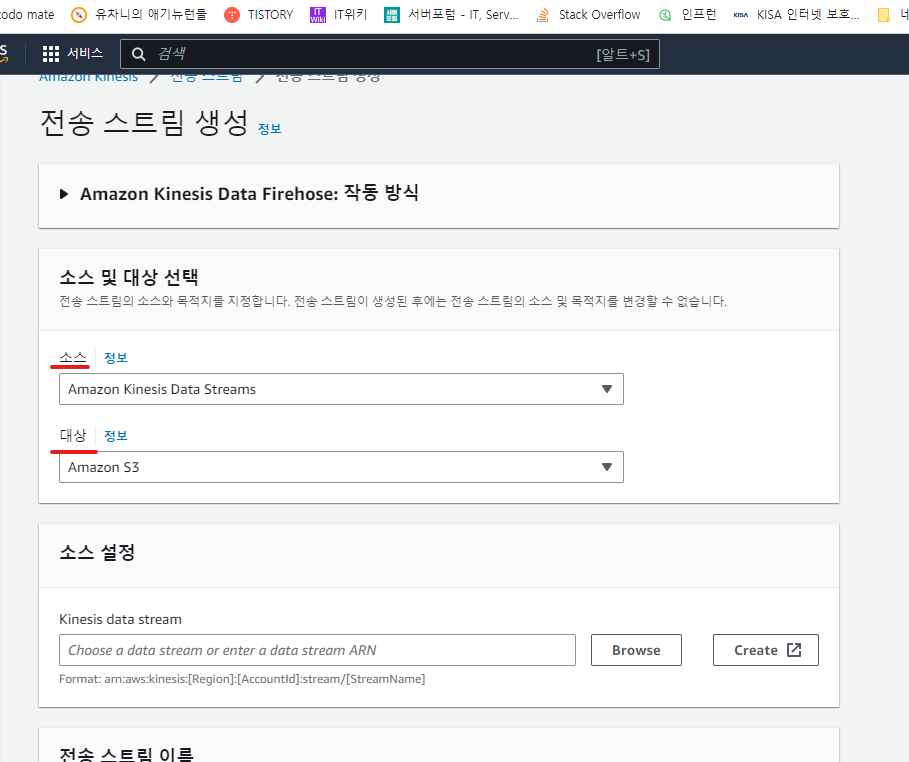Viewport: 909px width, 762px height.
Task: Click the 전송 스트림 breadcrumb link
Action: (206, 78)
